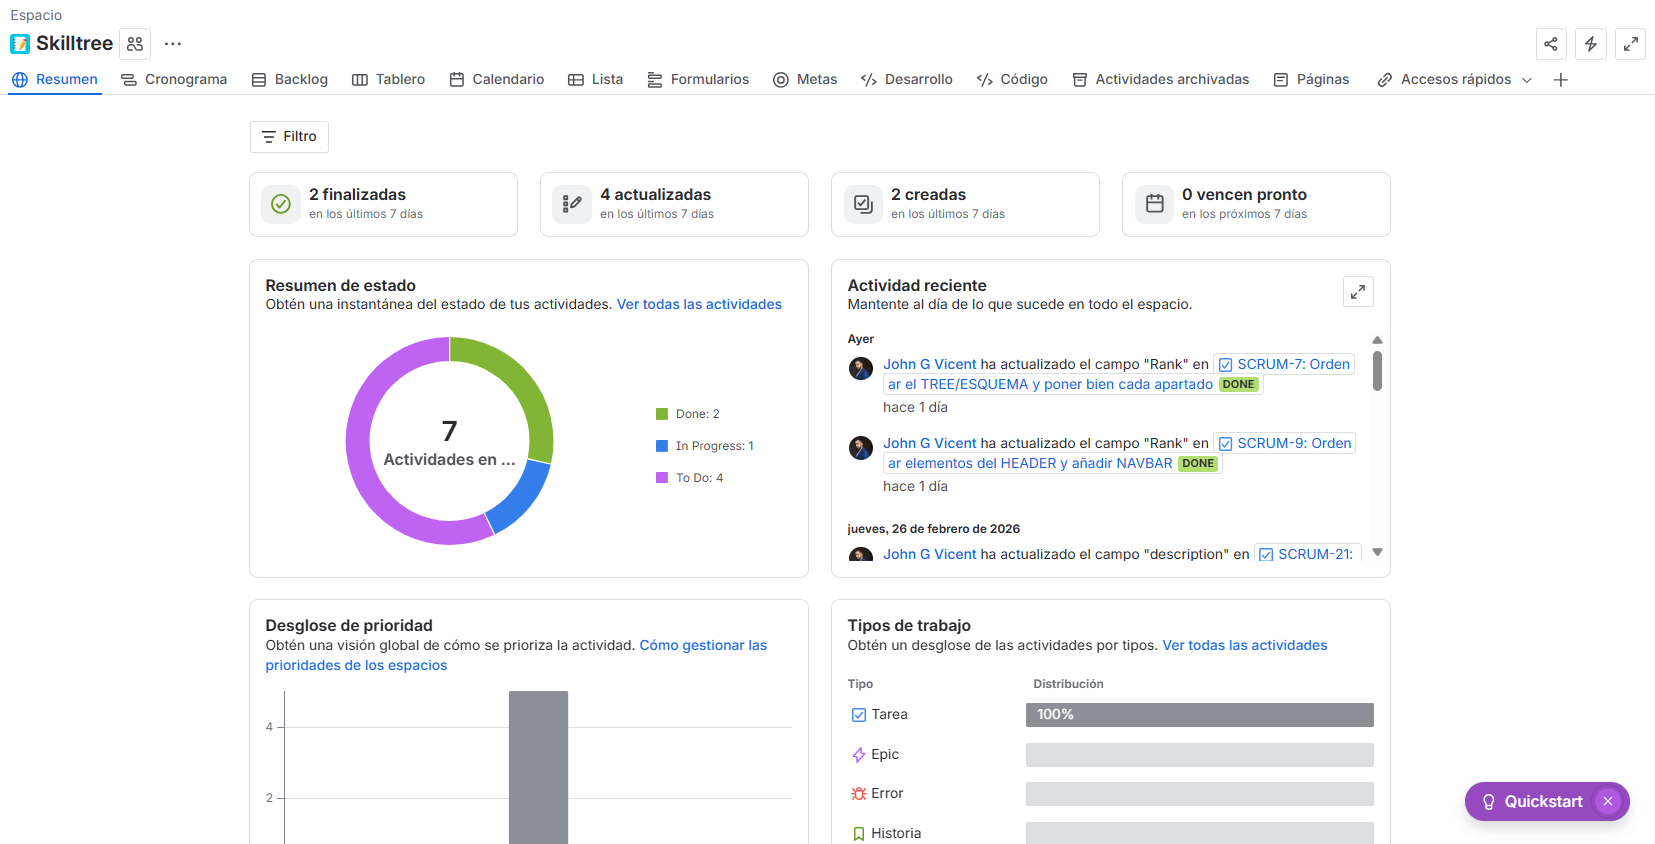Click the share icon button
Image resolution: width=1655 pixels, height=844 pixels.
1551,44
